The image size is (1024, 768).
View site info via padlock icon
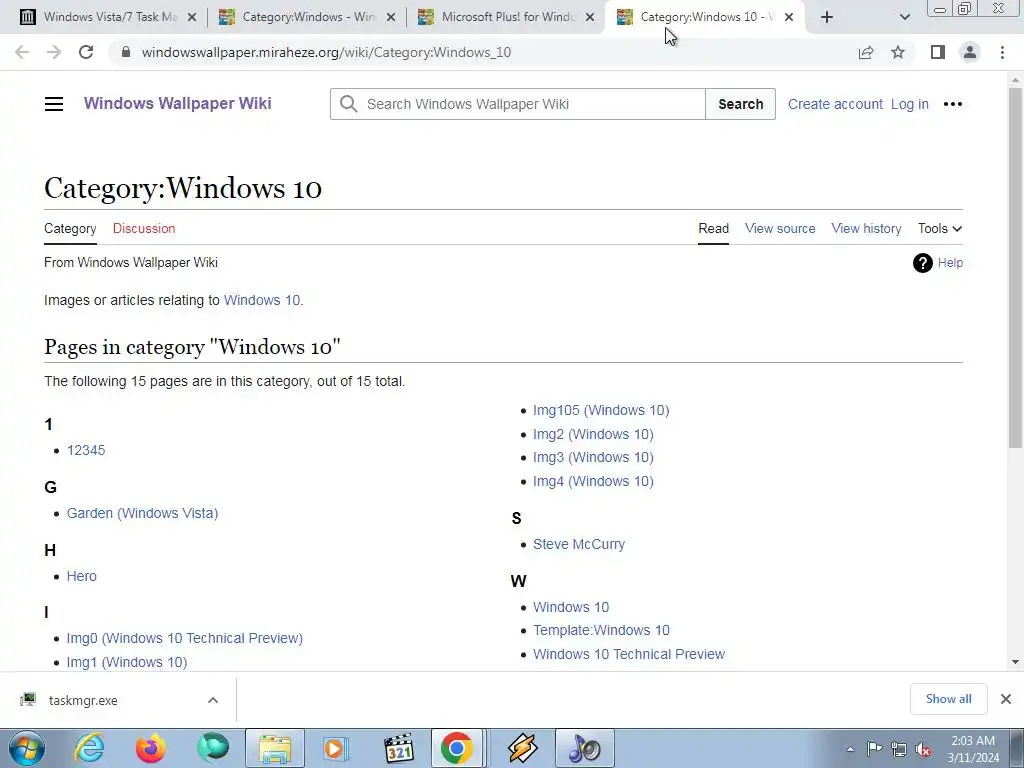pos(127,52)
